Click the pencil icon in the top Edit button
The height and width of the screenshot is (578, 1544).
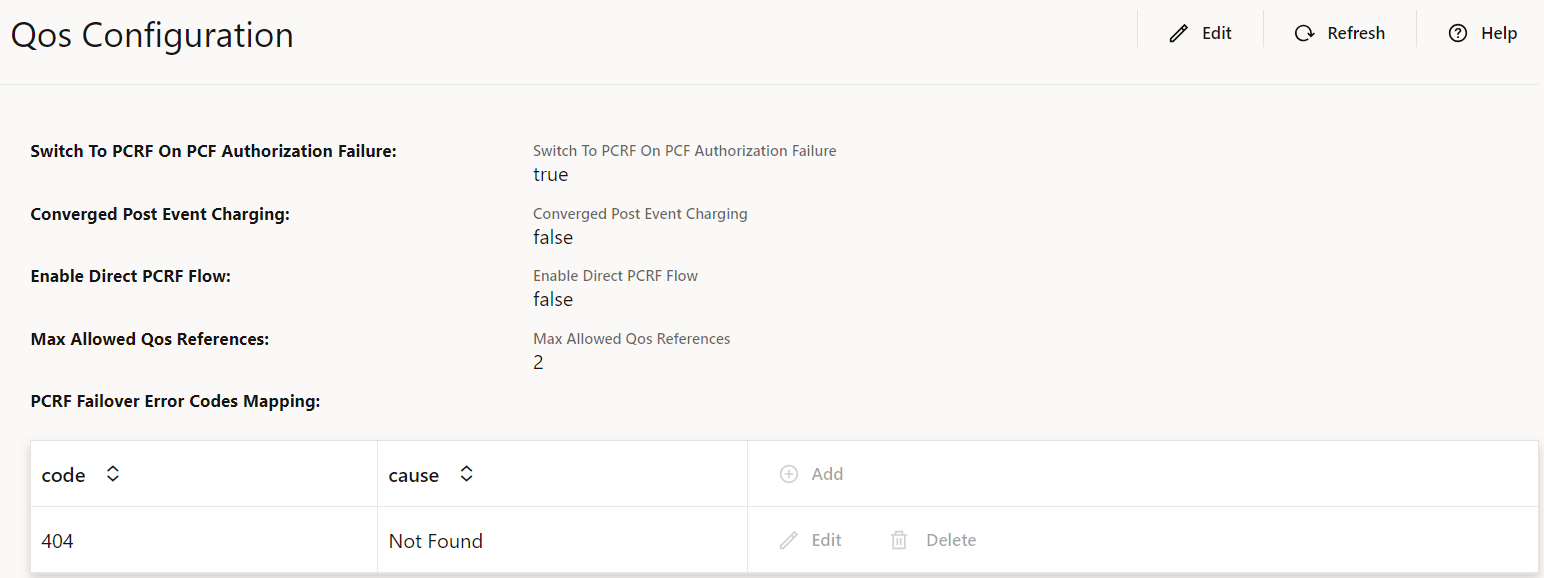coord(1179,34)
